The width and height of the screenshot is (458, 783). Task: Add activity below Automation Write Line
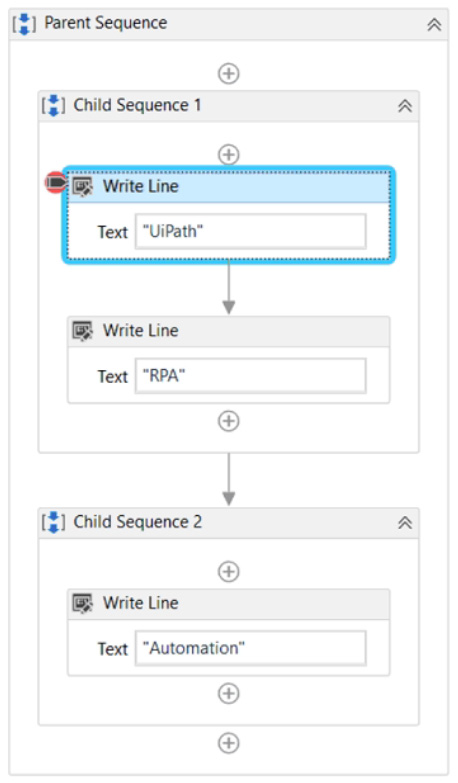(229, 693)
